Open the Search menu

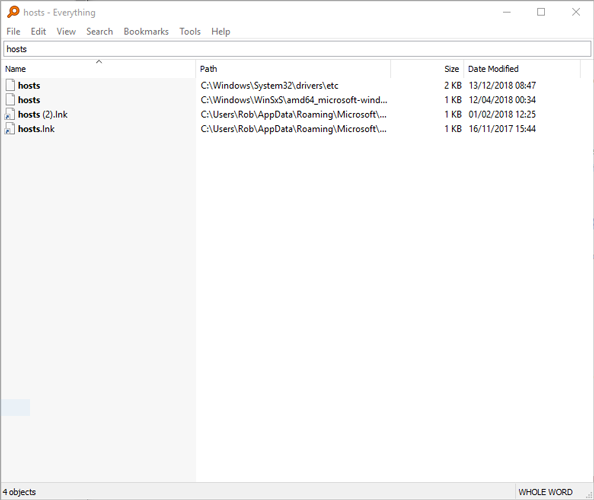pos(99,31)
